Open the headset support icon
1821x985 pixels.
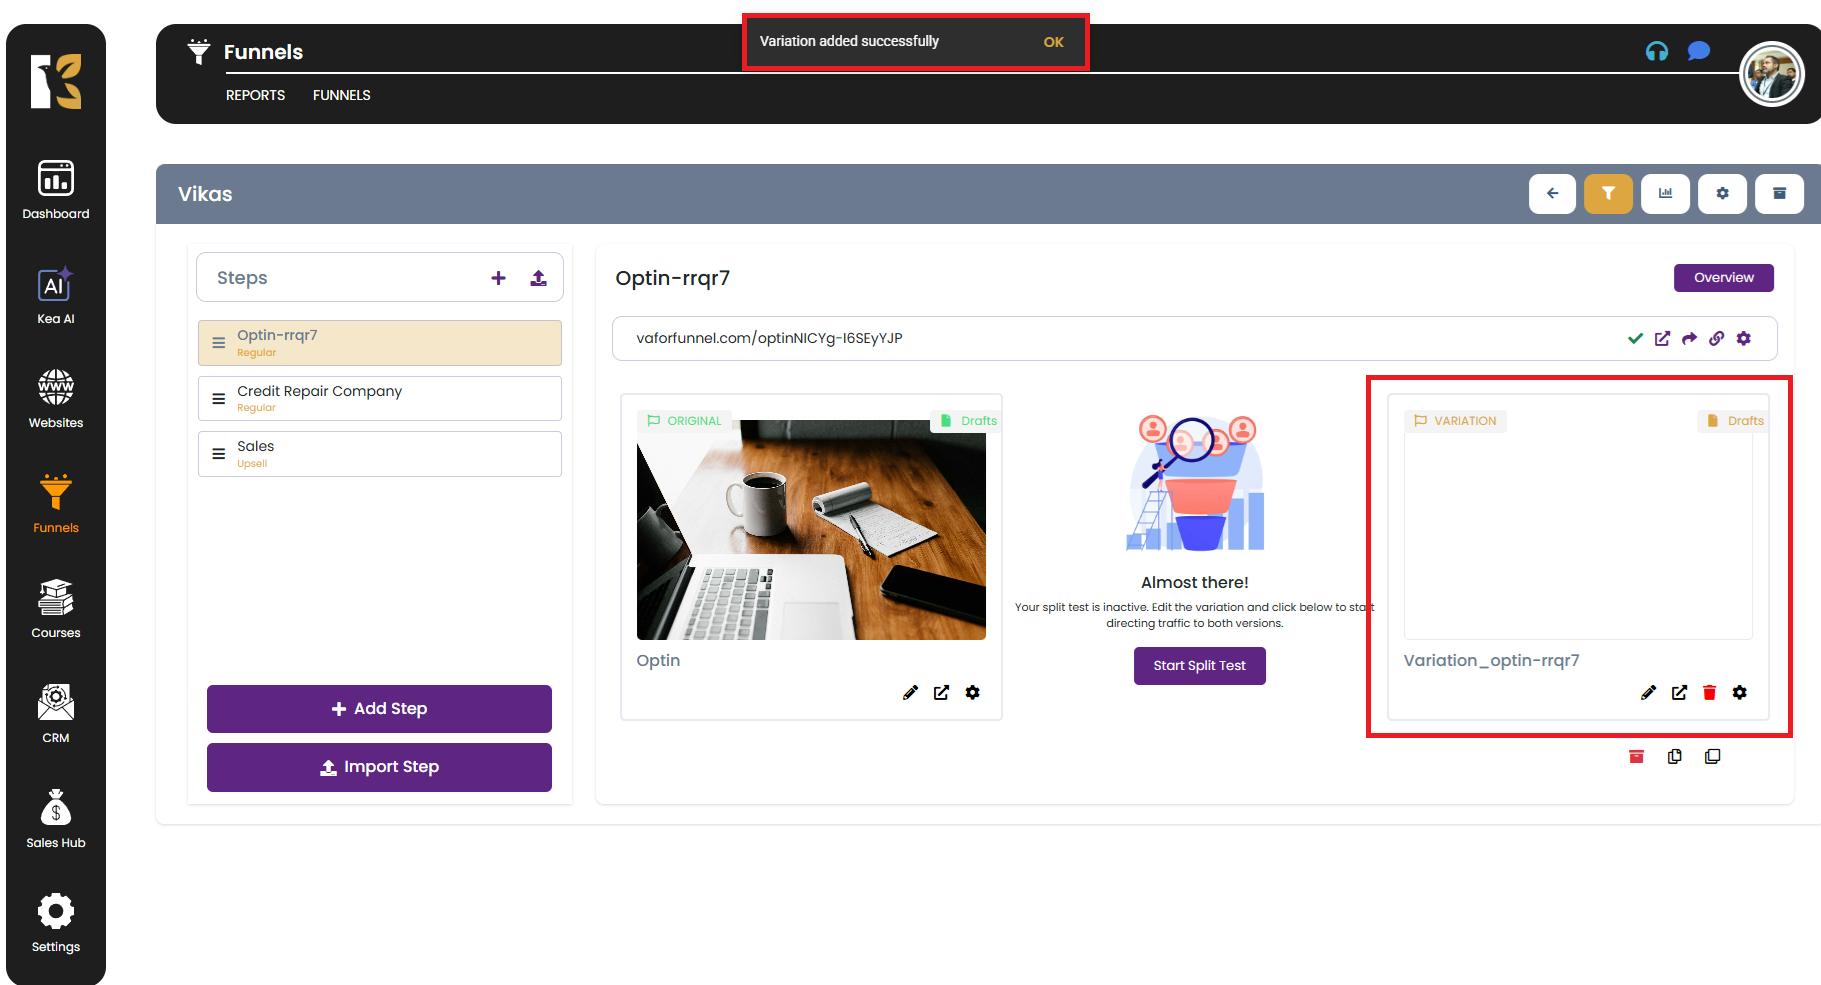(1656, 52)
